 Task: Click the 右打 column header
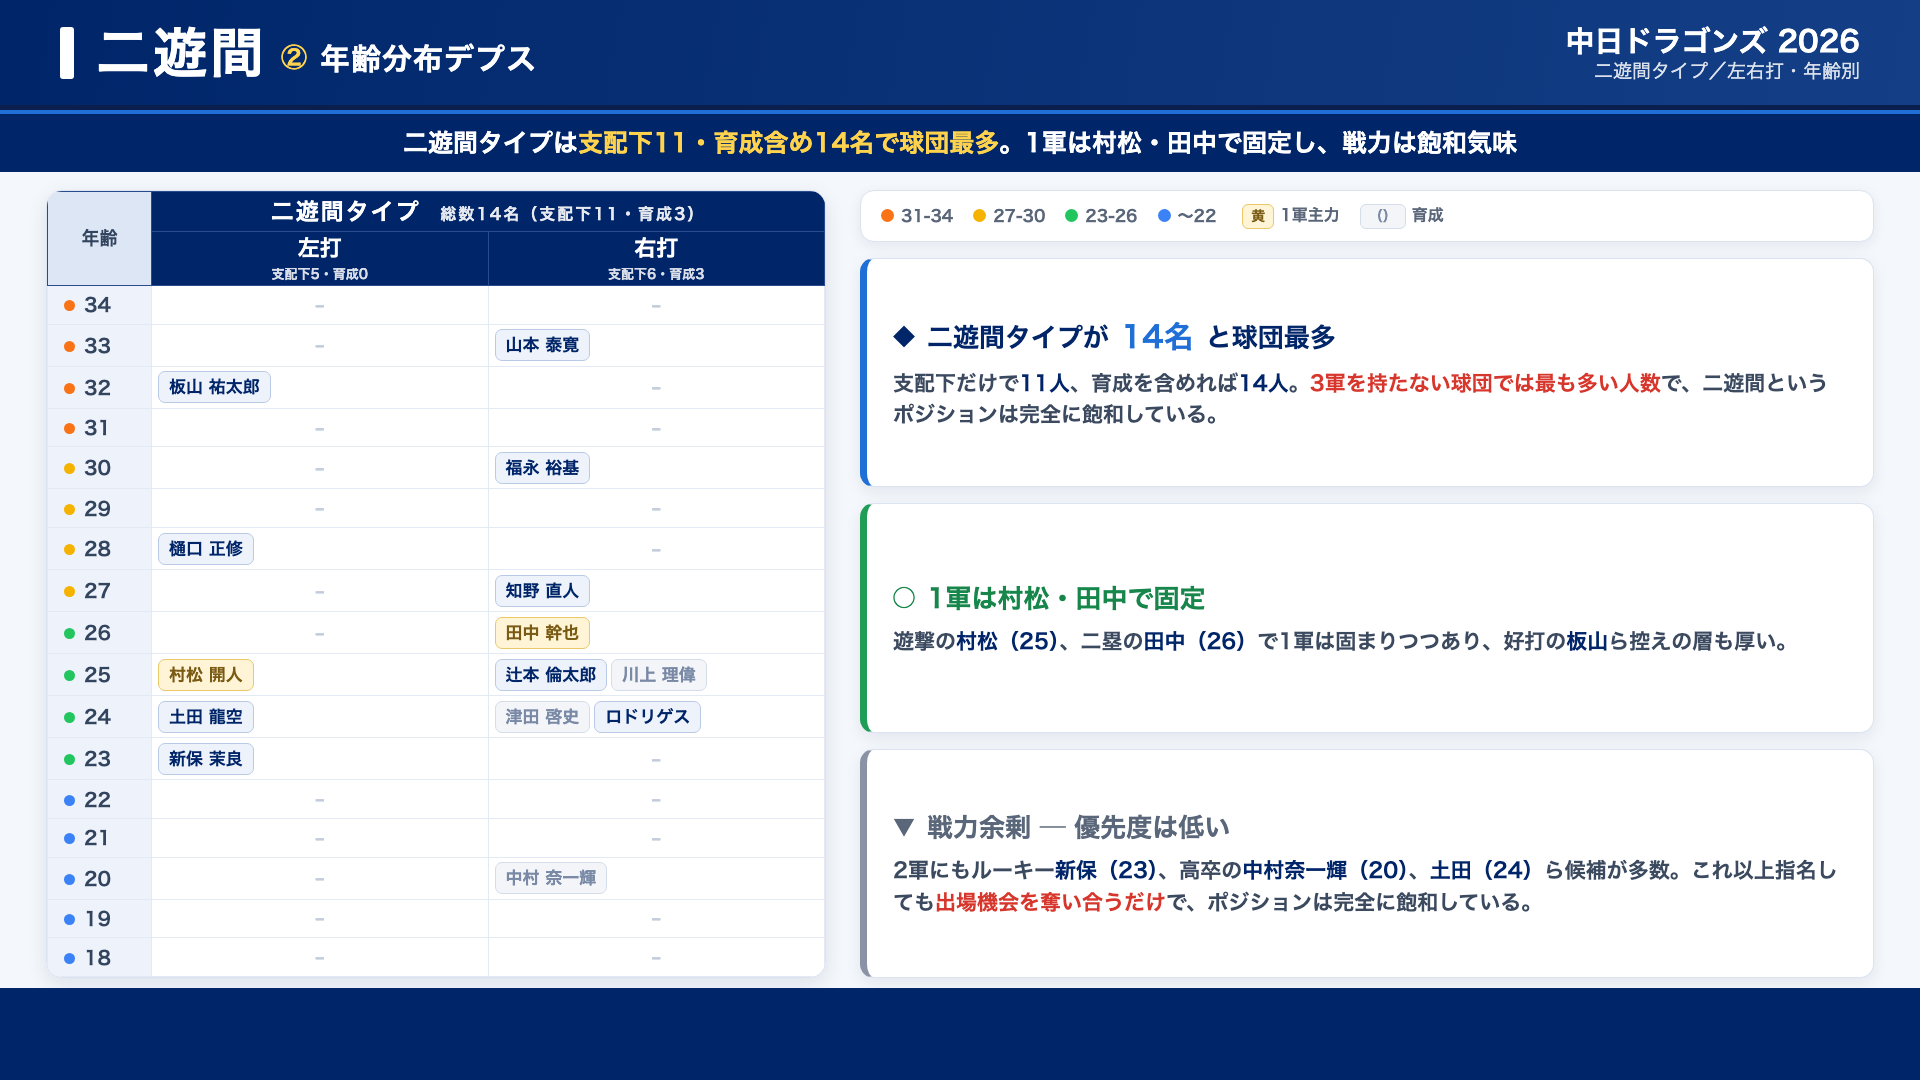click(656, 258)
